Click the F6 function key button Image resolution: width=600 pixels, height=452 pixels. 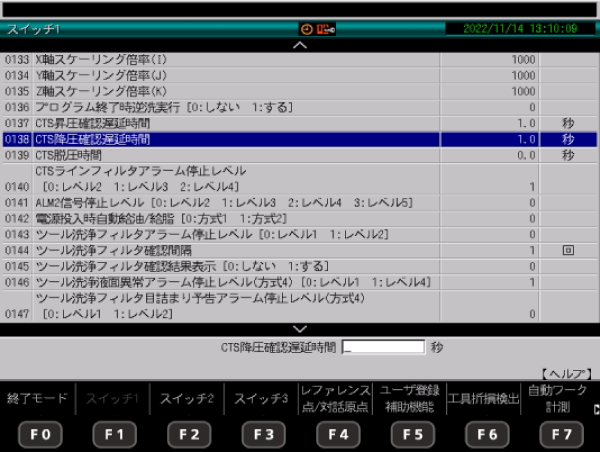coord(487,434)
